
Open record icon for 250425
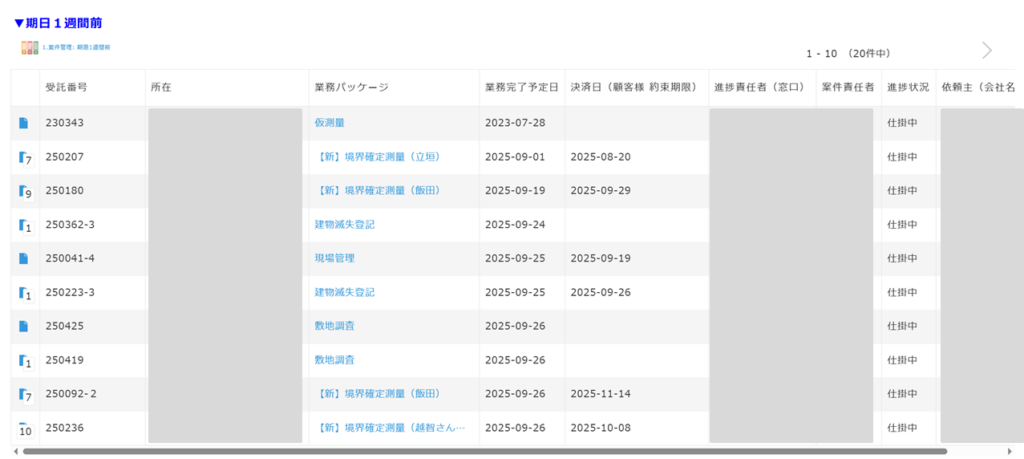pos(24,326)
